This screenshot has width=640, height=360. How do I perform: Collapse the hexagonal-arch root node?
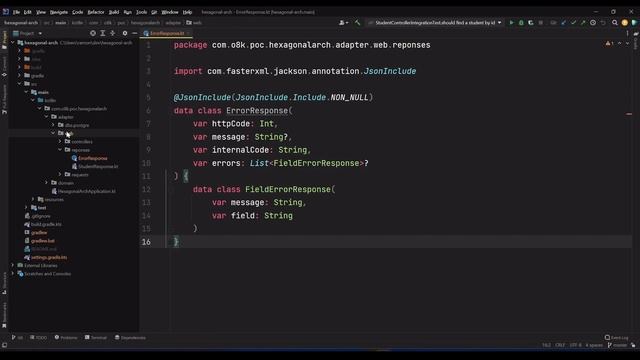(13, 42)
